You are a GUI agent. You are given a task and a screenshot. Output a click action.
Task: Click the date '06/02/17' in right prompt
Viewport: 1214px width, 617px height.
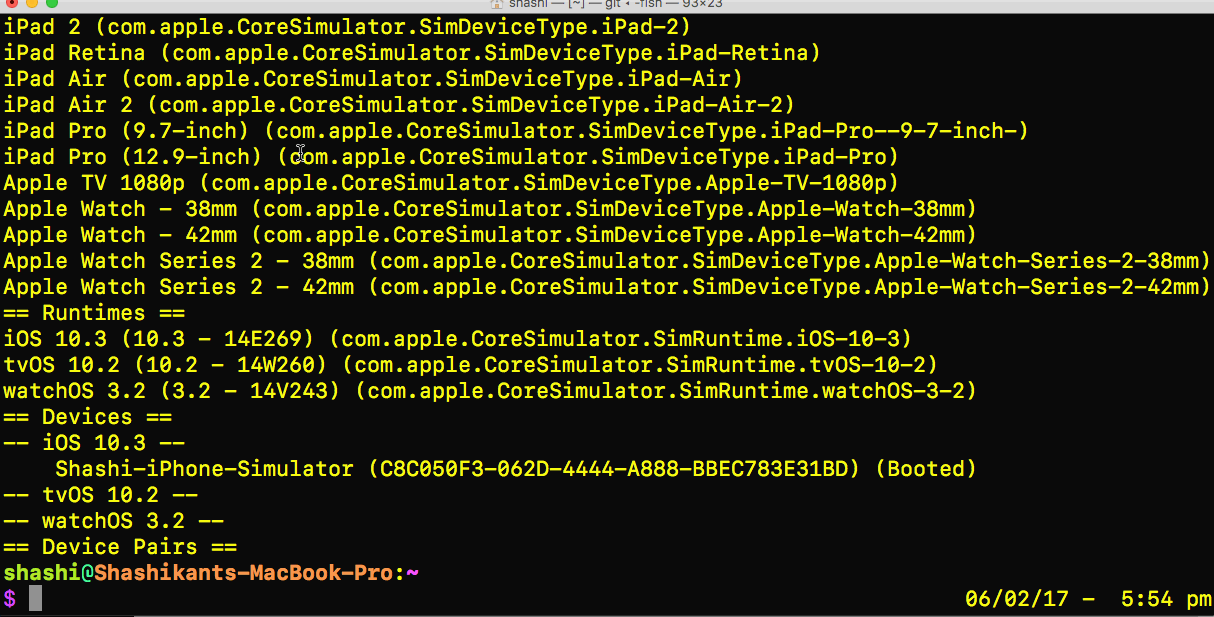click(1016, 599)
